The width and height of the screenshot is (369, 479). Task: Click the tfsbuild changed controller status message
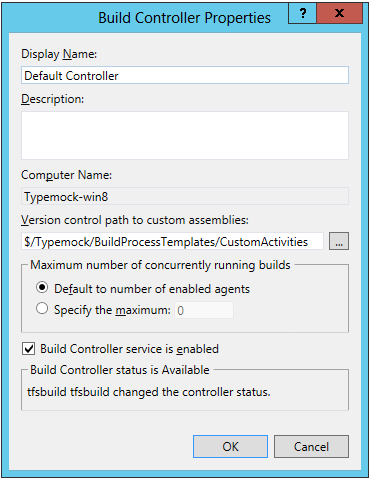pos(149,392)
